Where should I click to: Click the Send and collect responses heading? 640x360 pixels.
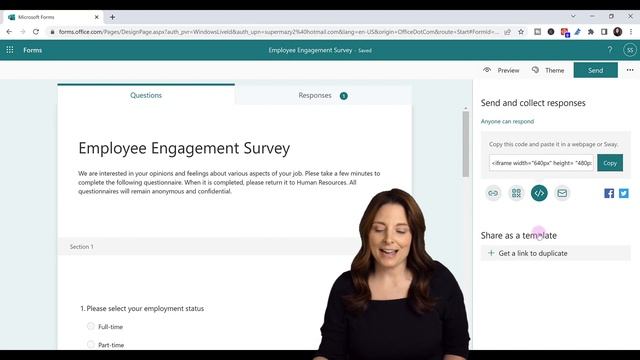point(533,103)
